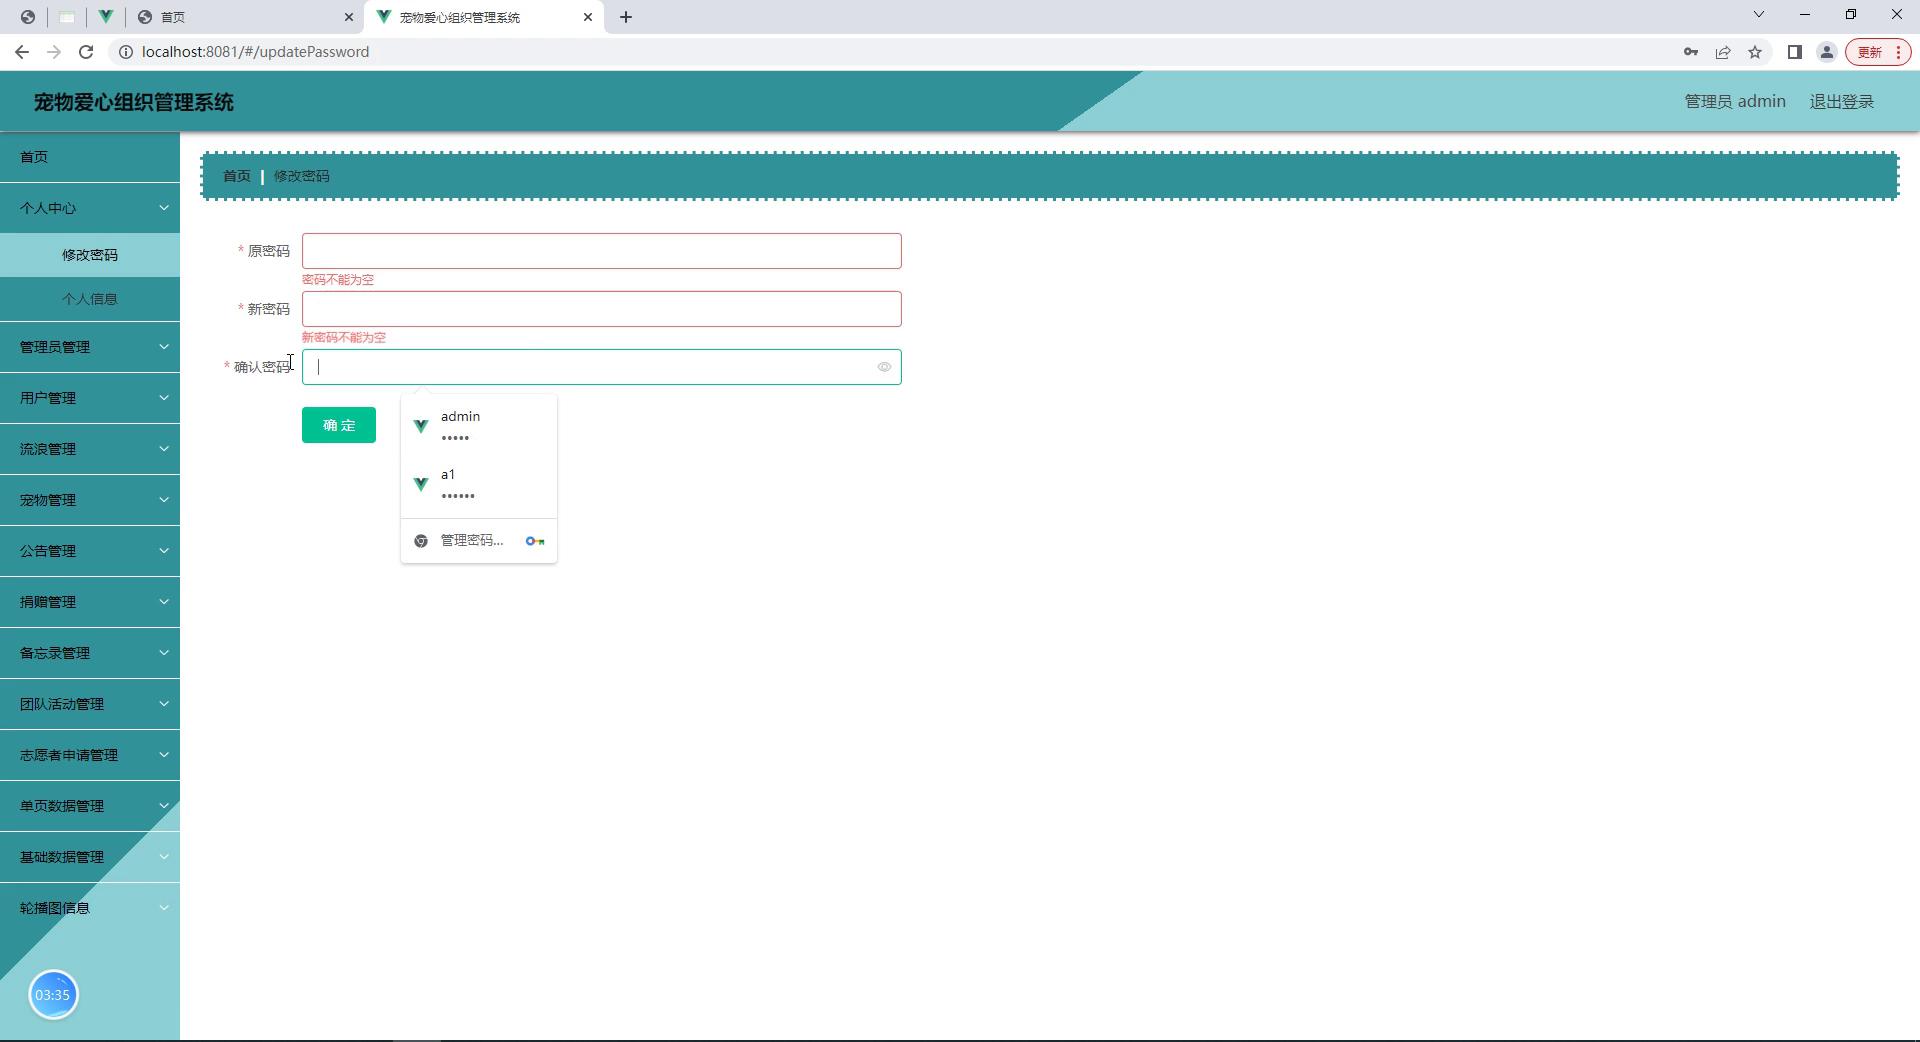Click the 确定 submit button
The image size is (1920, 1042).
click(x=339, y=425)
